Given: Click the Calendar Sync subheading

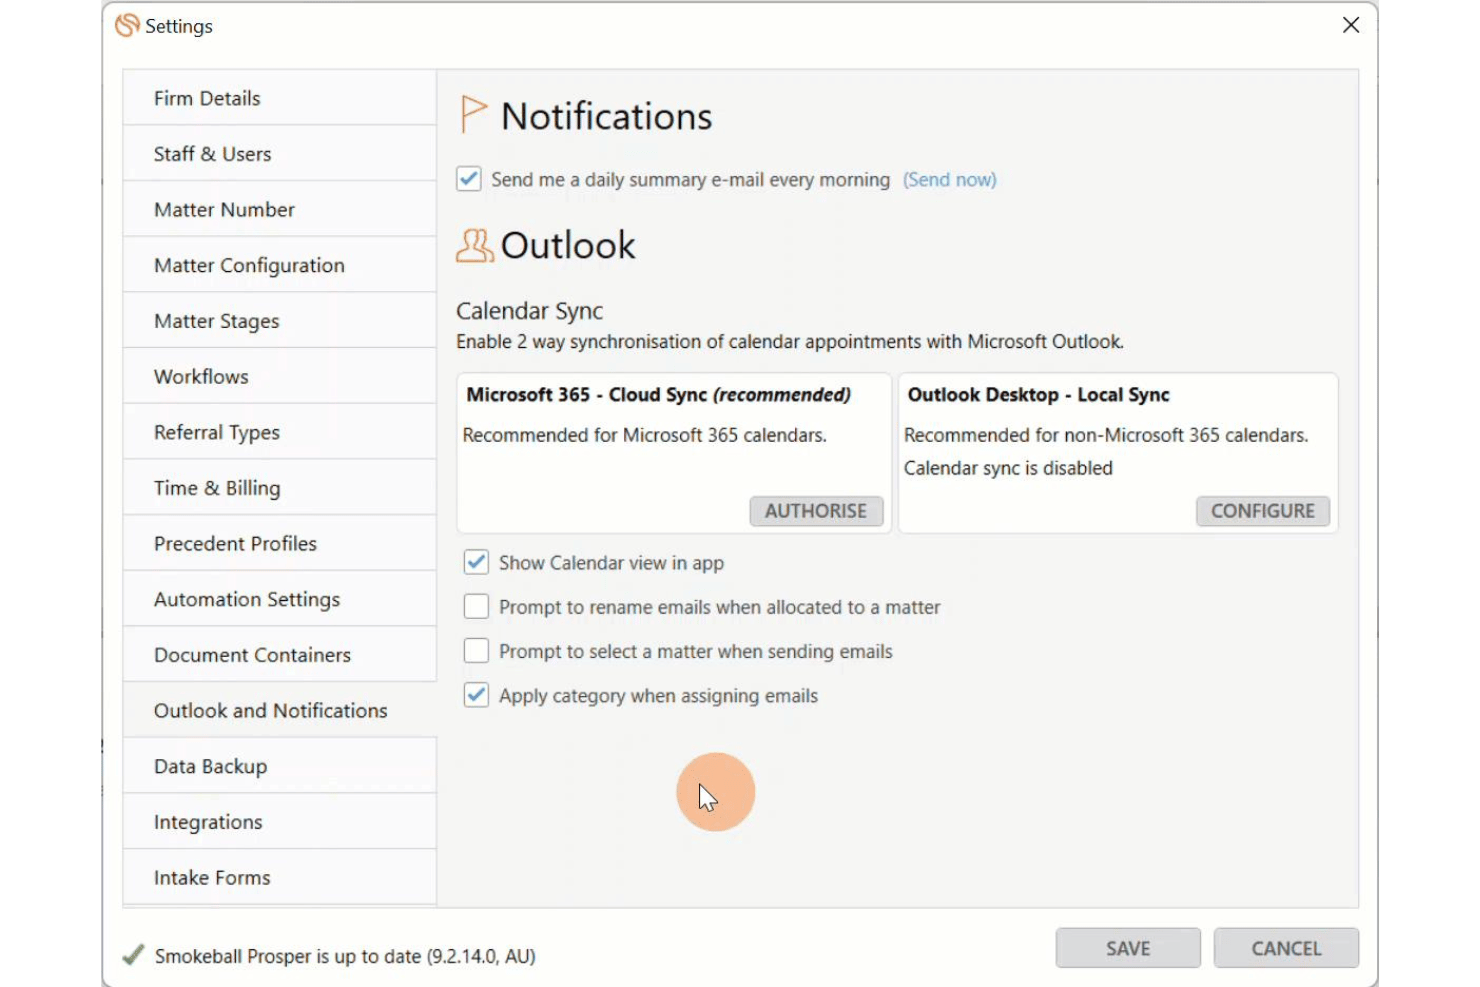Looking at the screenshot, I should [530, 311].
